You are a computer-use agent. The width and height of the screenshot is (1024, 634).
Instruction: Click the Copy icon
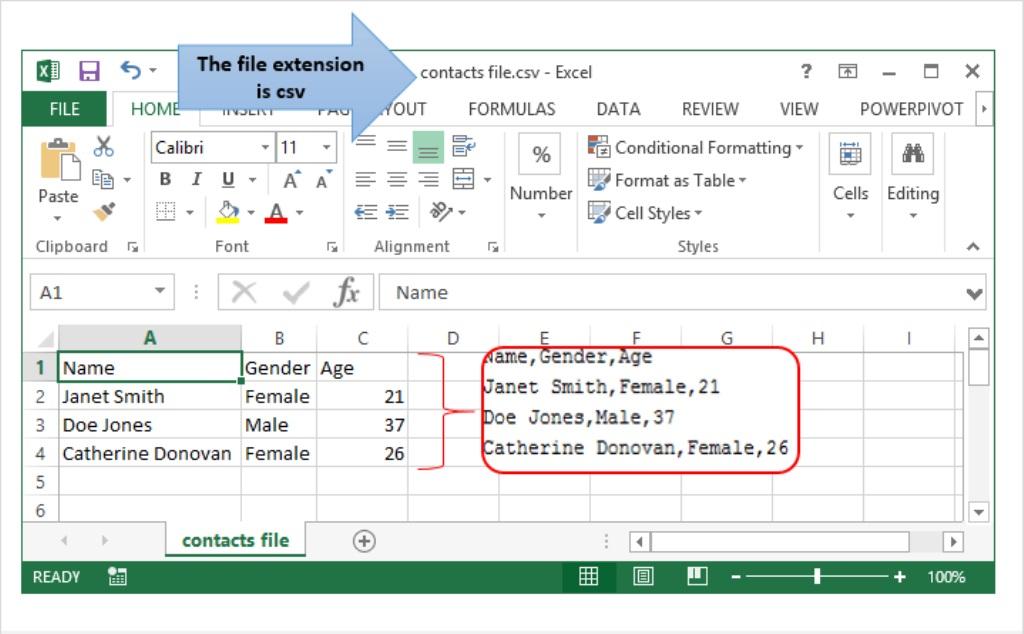click(103, 179)
